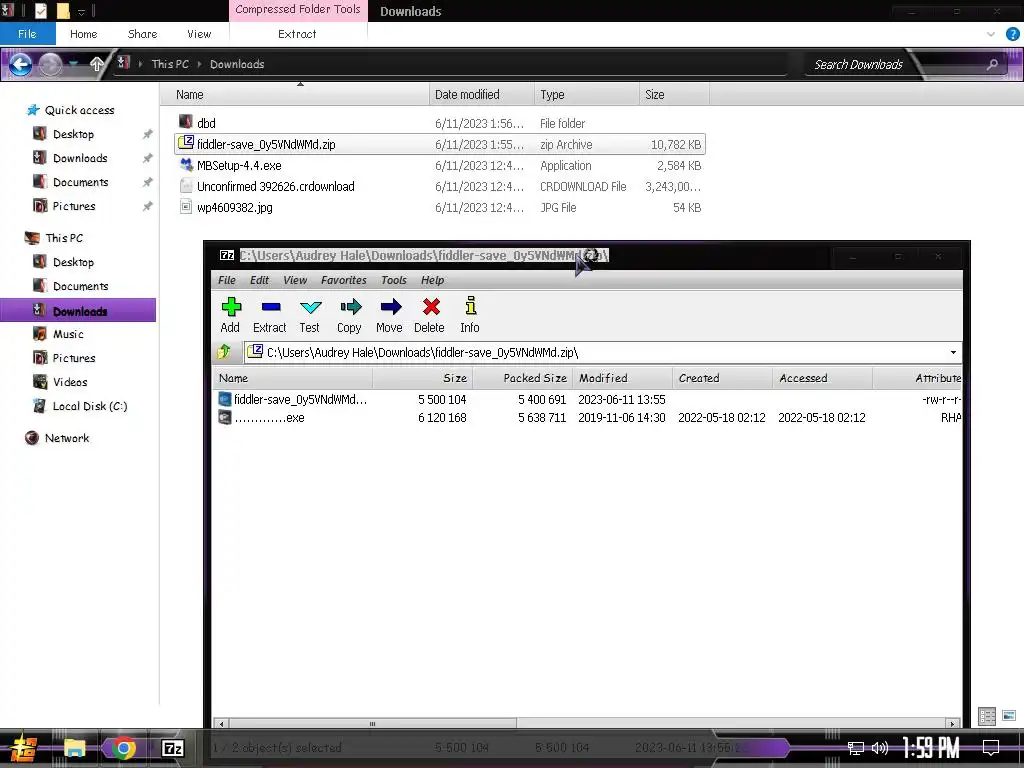1024x768 pixels.
Task: Launch Google Chrome from taskbar
Action: point(123,748)
